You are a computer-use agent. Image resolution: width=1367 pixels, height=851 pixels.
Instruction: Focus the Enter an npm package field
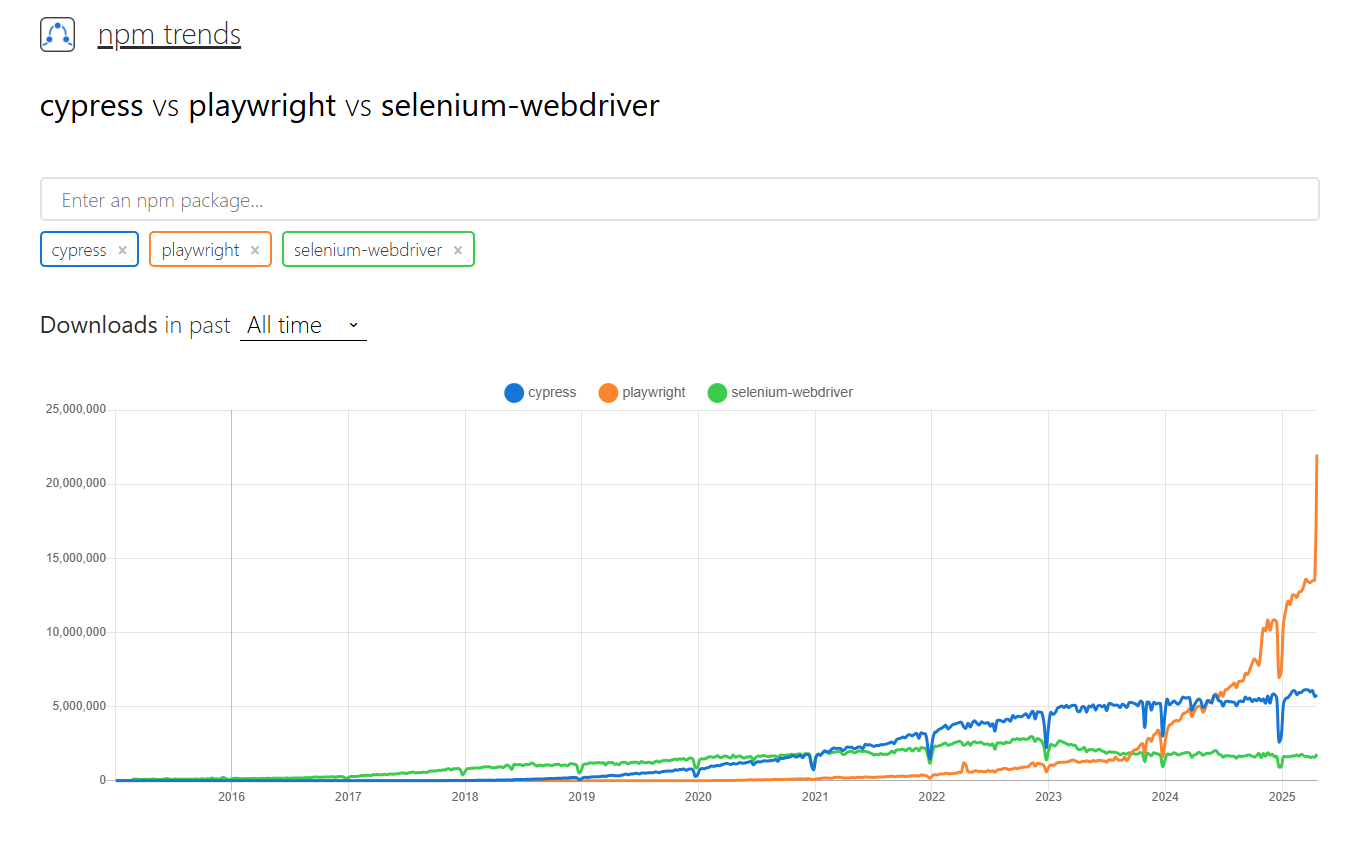[679, 200]
